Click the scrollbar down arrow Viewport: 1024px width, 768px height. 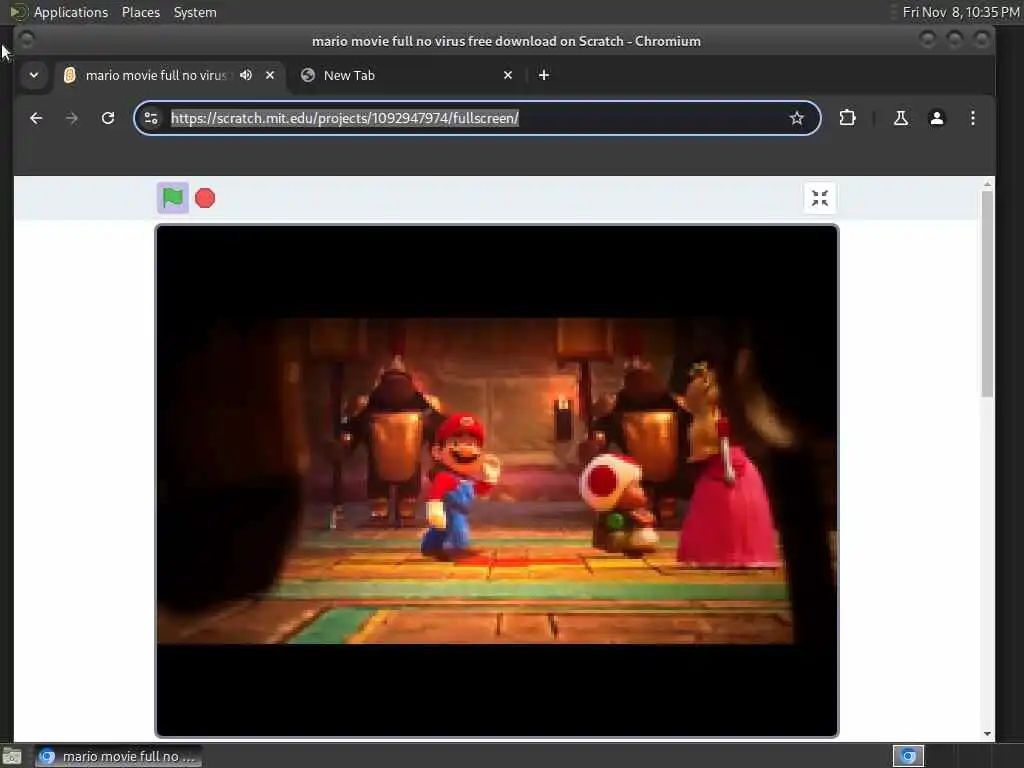pos(987,734)
